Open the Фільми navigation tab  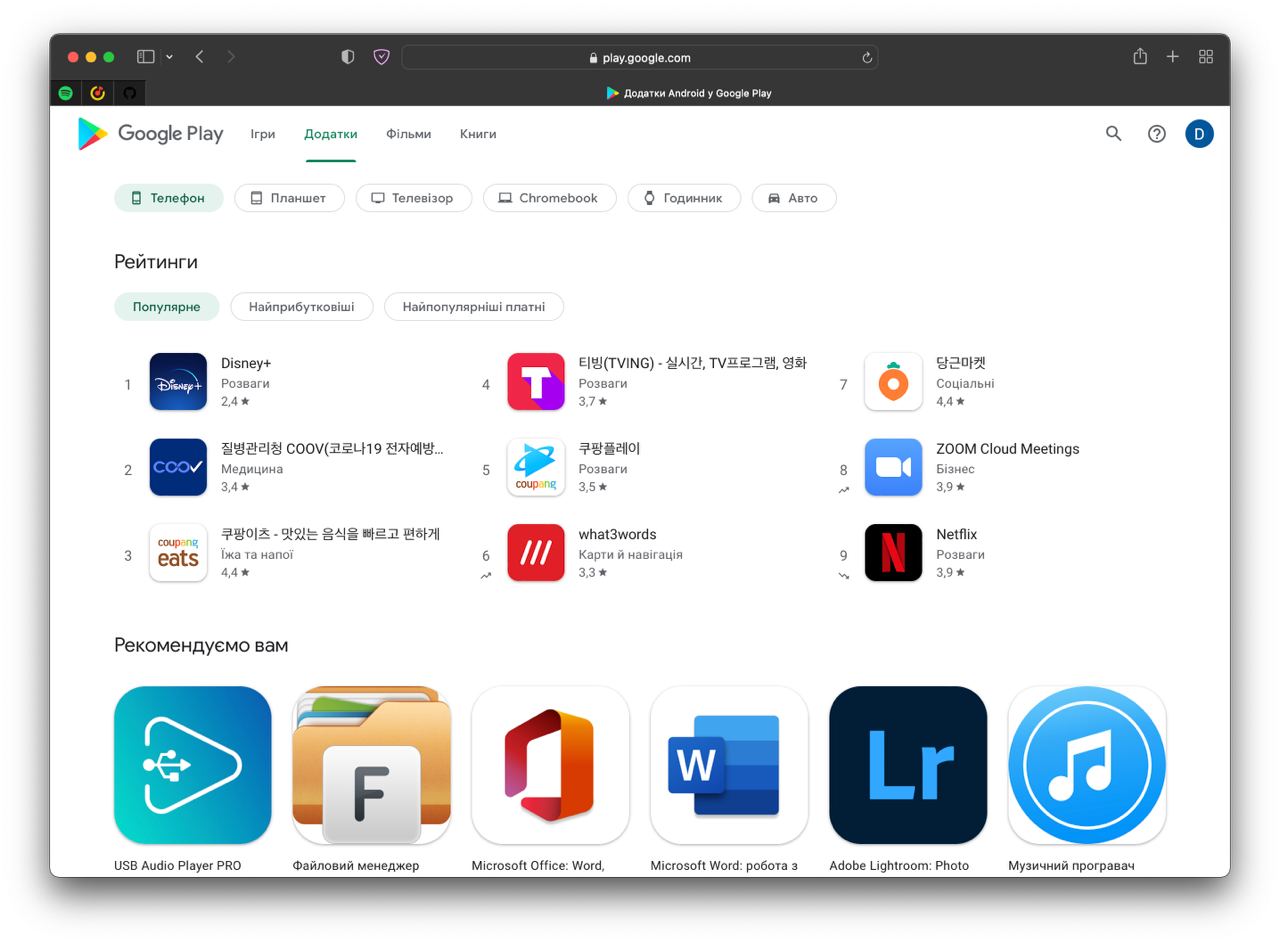(x=409, y=134)
